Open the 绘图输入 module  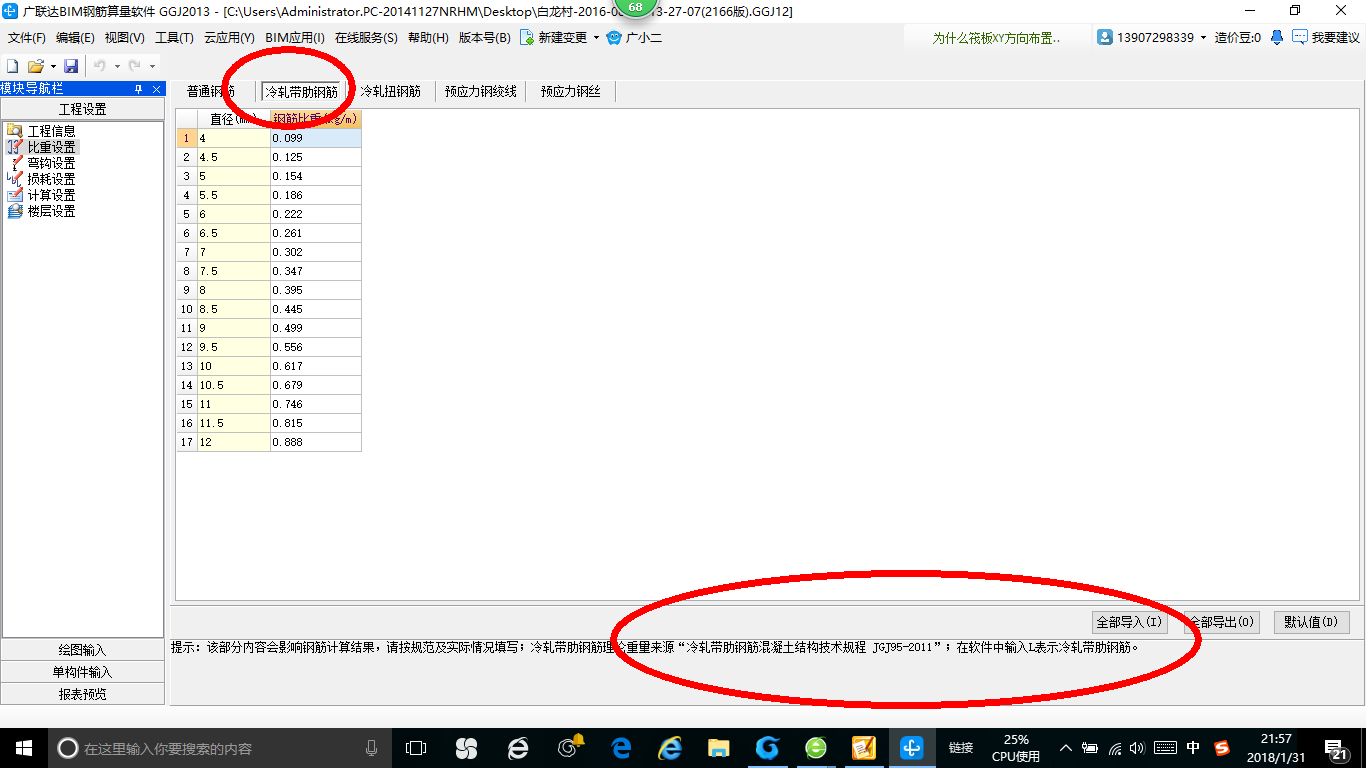82,650
